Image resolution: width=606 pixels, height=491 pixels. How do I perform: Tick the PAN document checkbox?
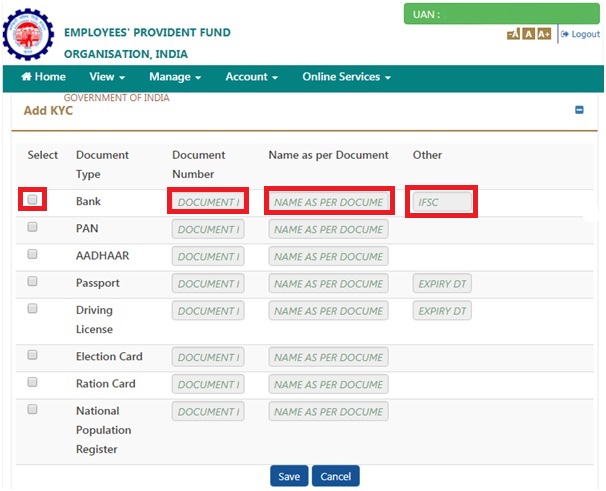(x=32, y=227)
